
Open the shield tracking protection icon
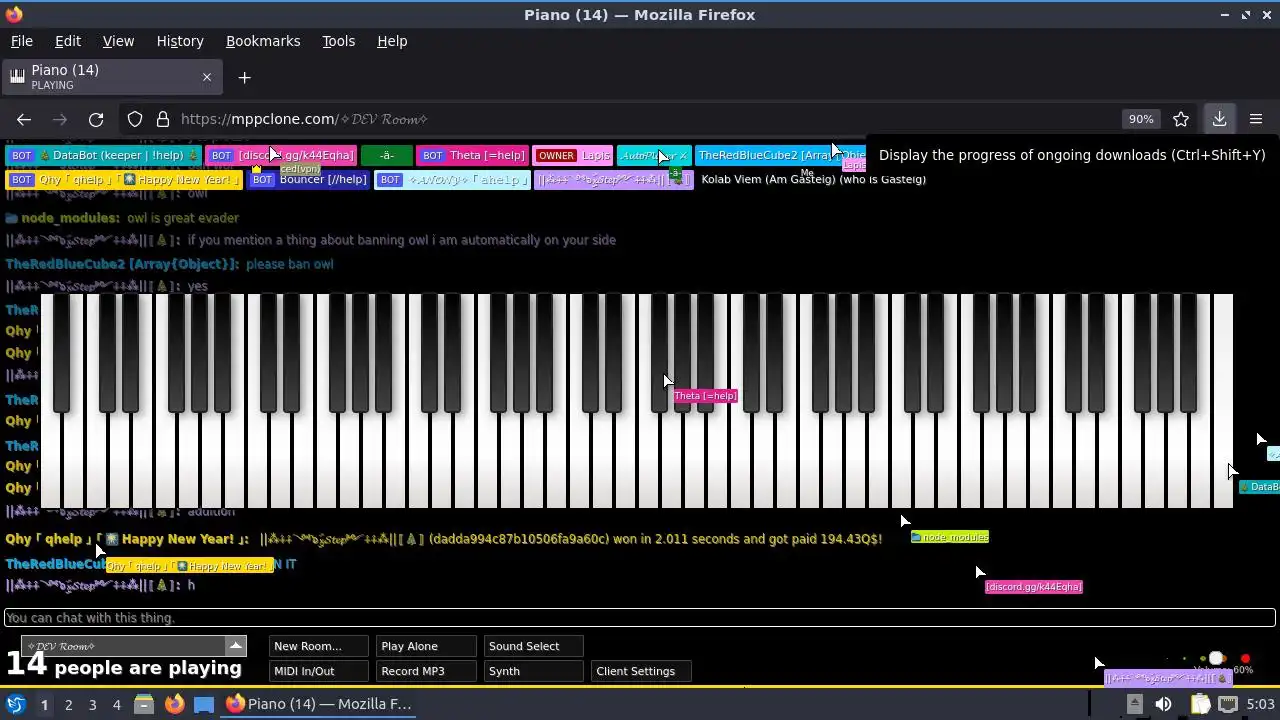135,119
